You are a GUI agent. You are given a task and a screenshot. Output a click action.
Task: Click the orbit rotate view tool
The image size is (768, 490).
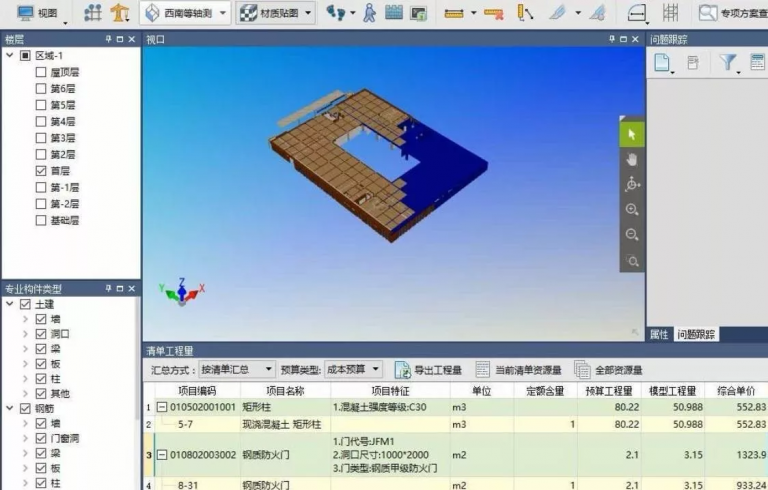click(631, 185)
